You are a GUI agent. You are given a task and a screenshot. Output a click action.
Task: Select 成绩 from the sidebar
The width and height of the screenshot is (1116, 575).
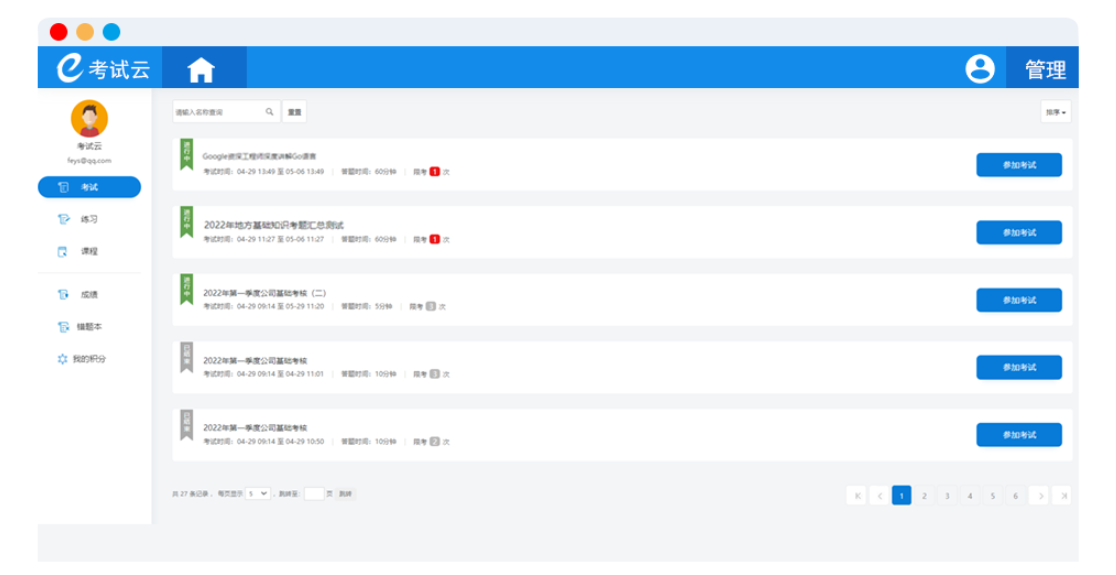coord(88,295)
